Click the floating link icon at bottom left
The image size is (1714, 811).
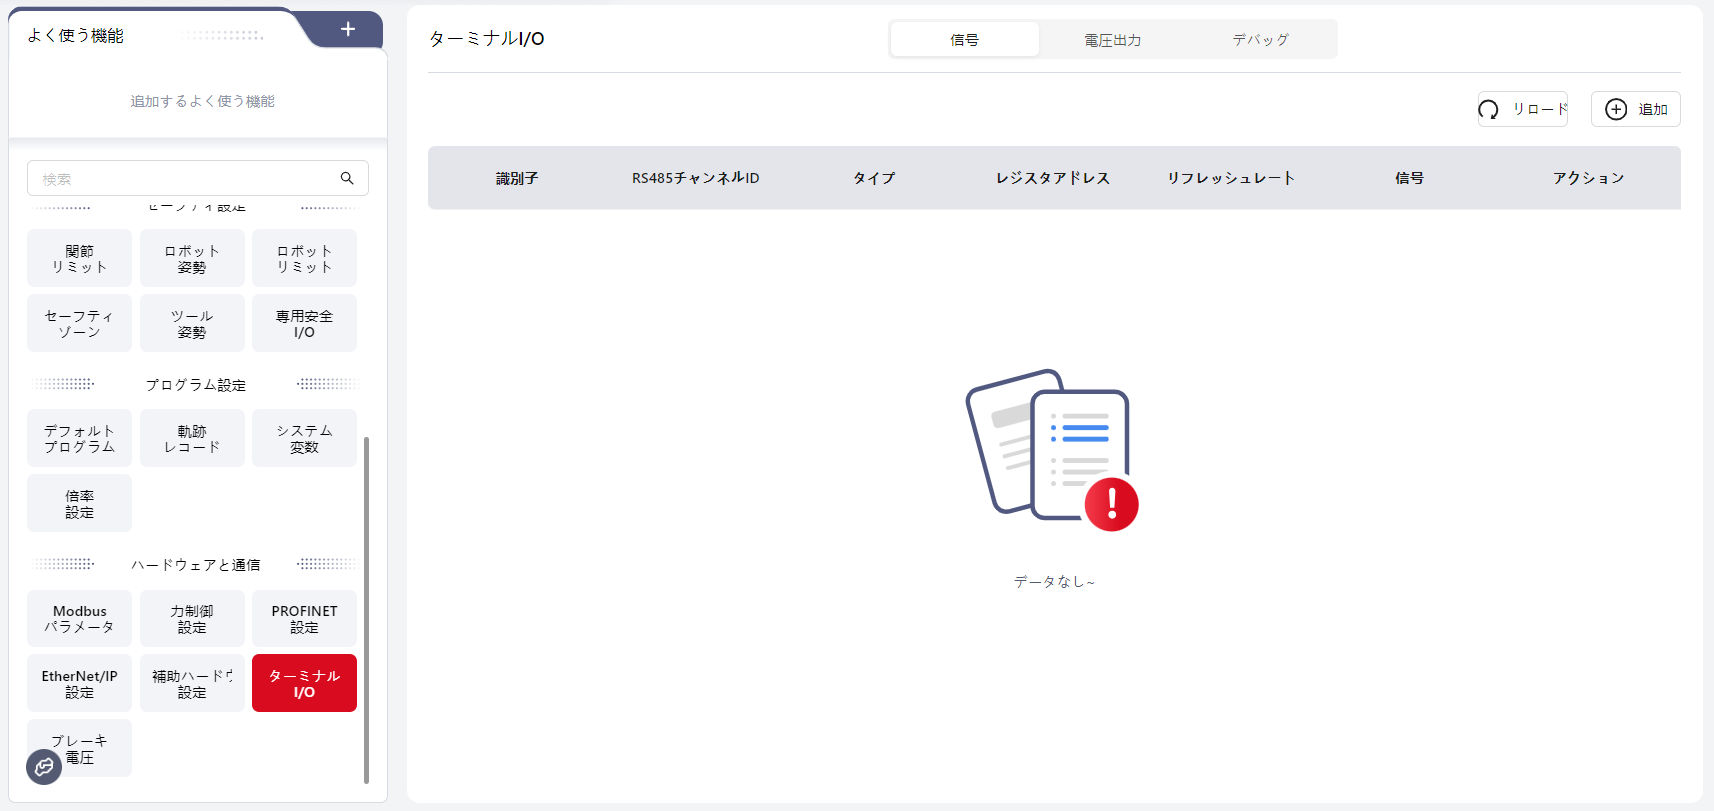(x=44, y=767)
